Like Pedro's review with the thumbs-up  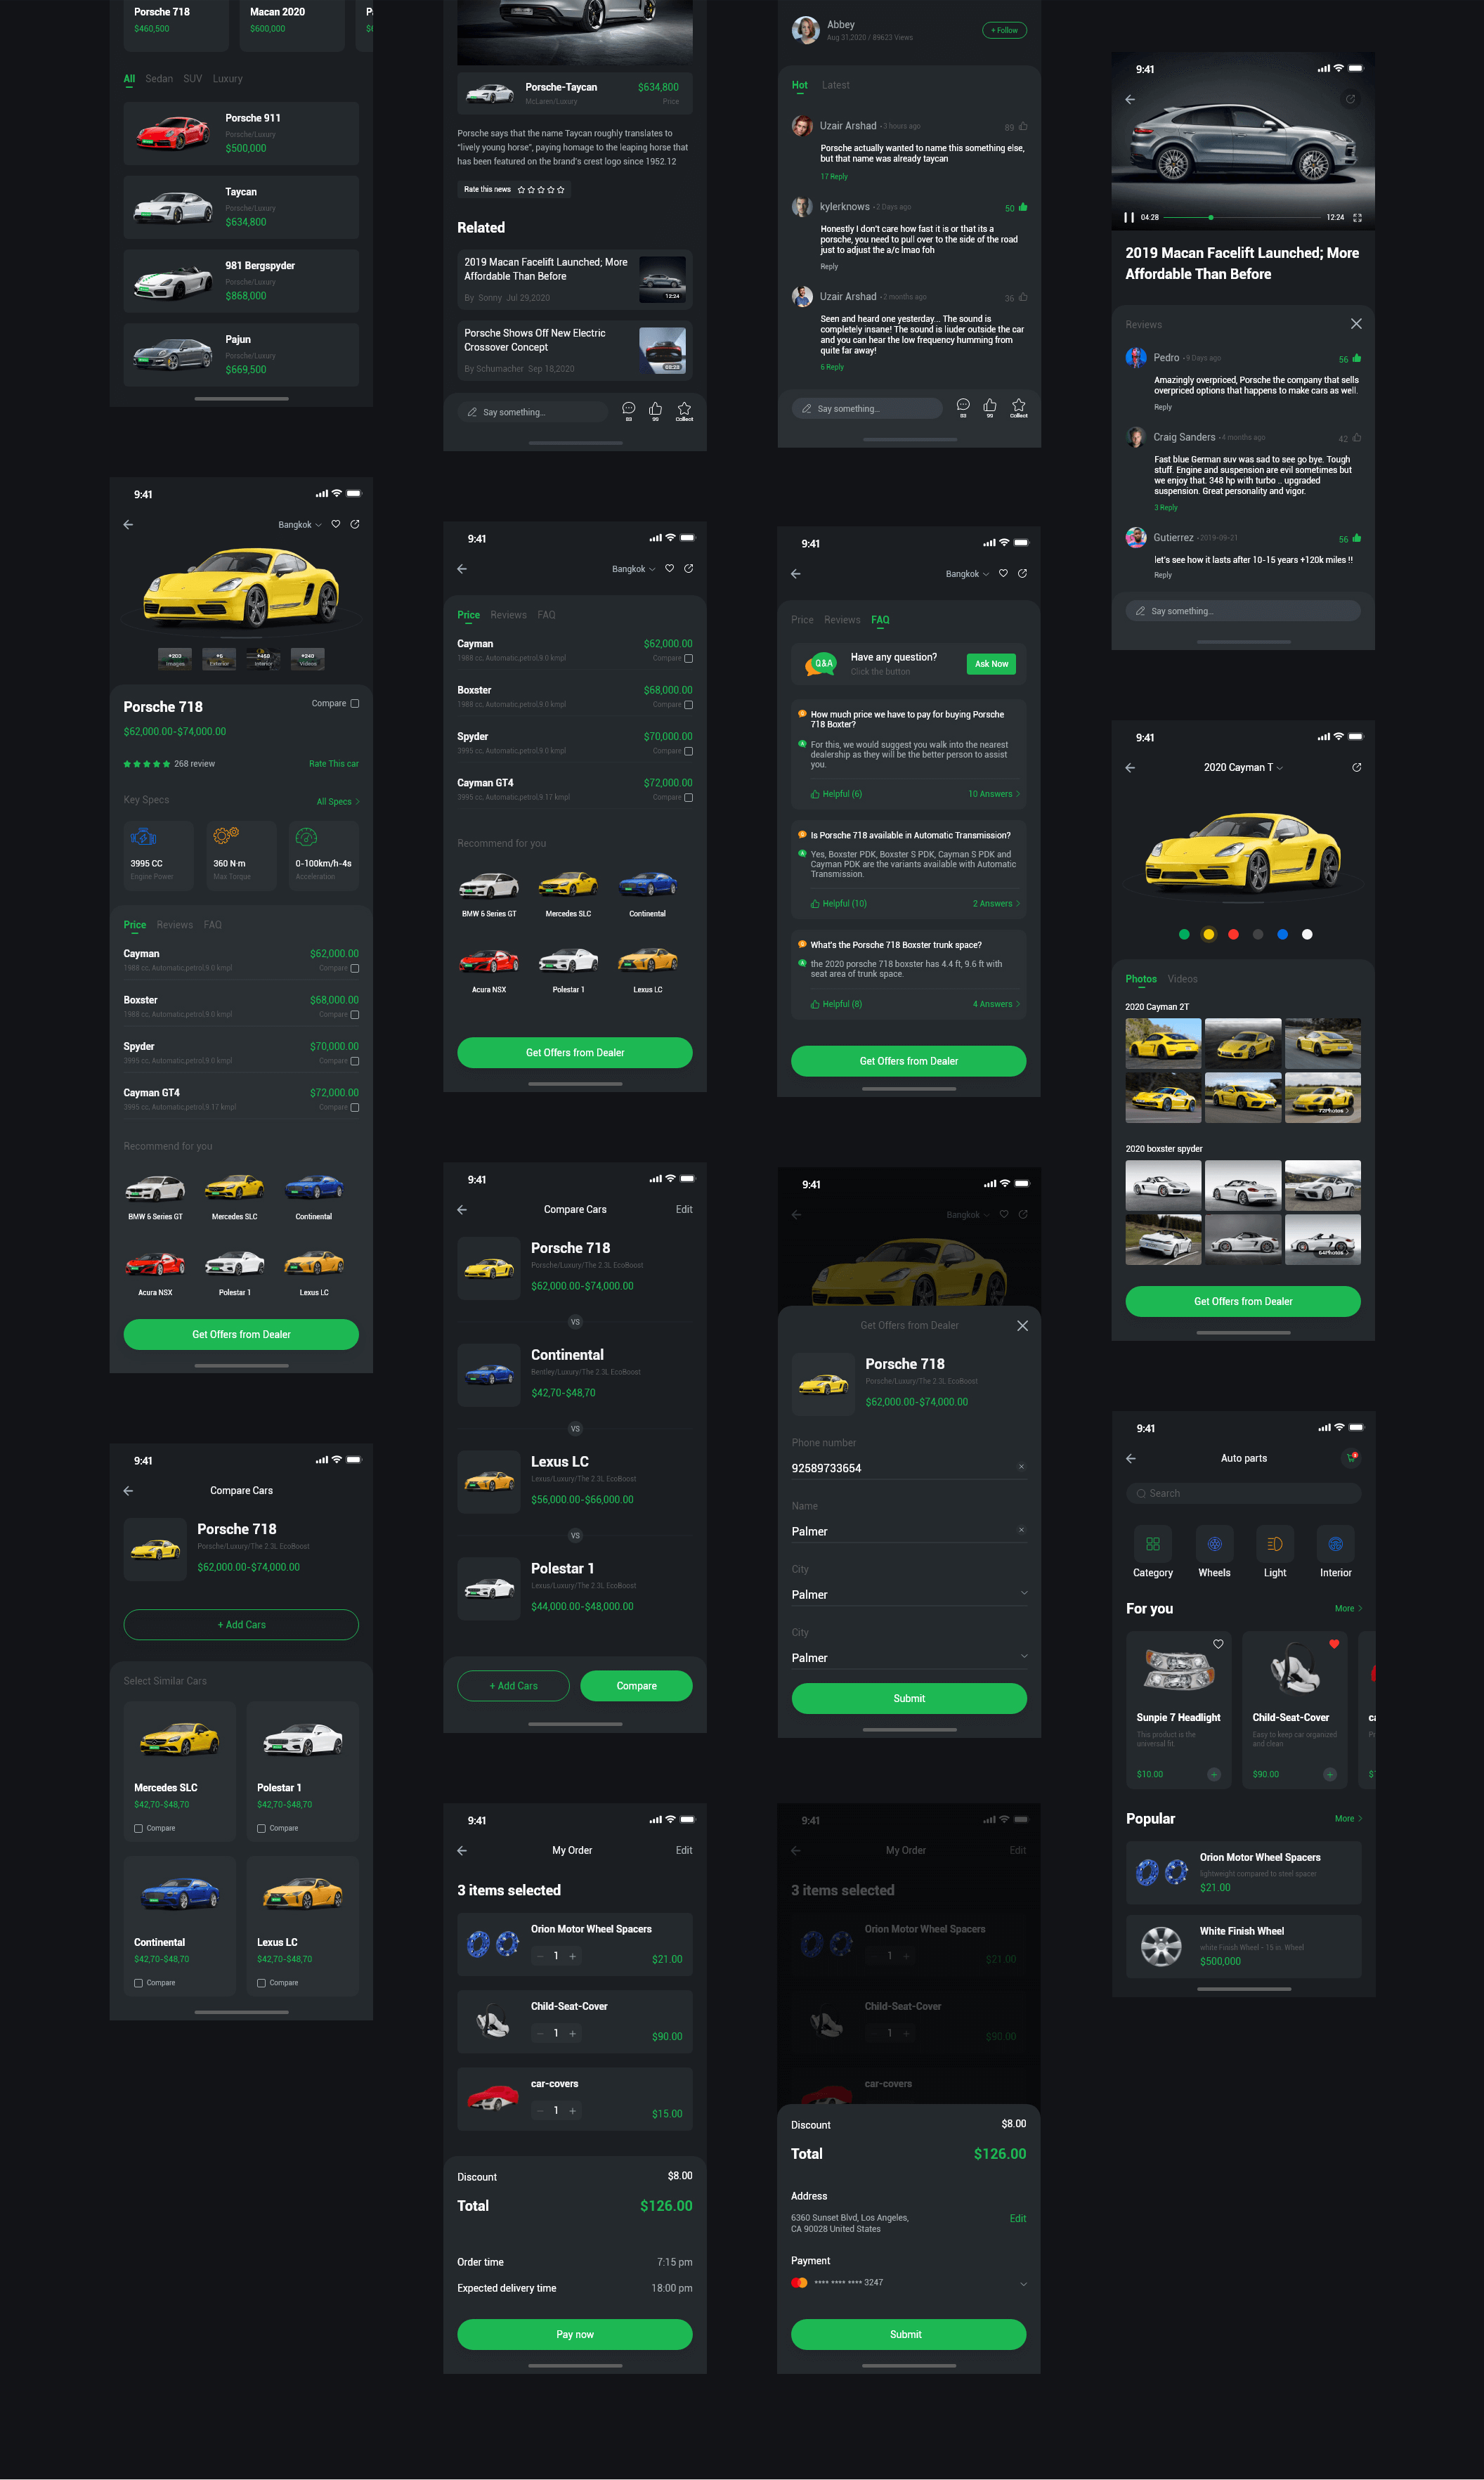point(1357,358)
